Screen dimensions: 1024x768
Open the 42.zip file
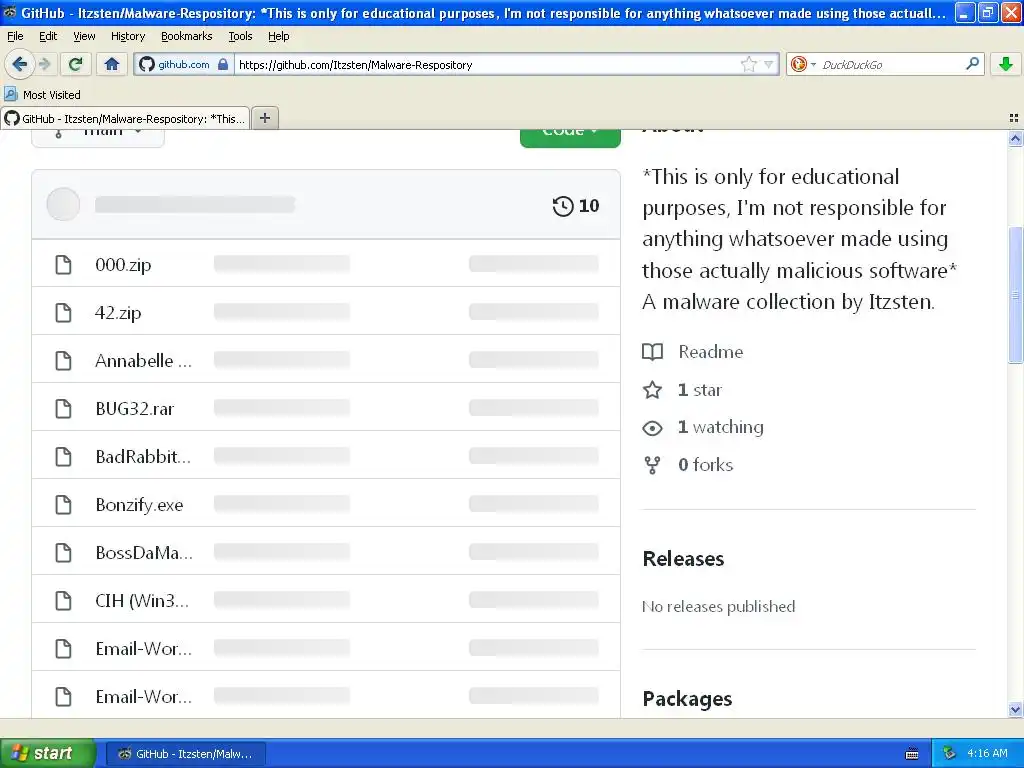118,313
